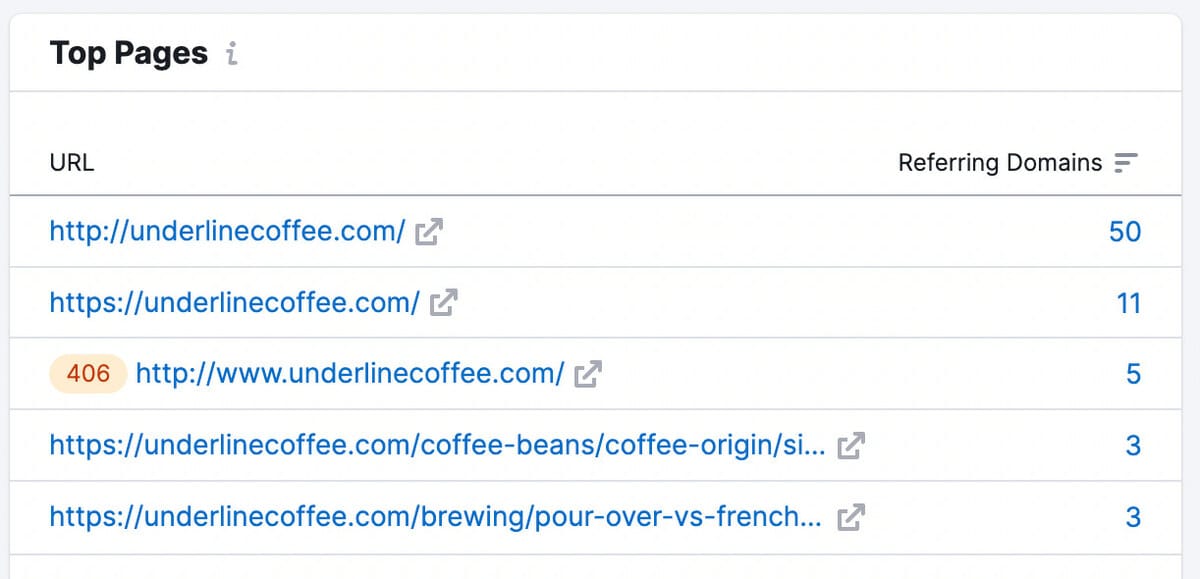This screenshot has height=579, width=1200.
Task: Open the brewing/pour-over-vs-french page link
Action: coord(436,517)
